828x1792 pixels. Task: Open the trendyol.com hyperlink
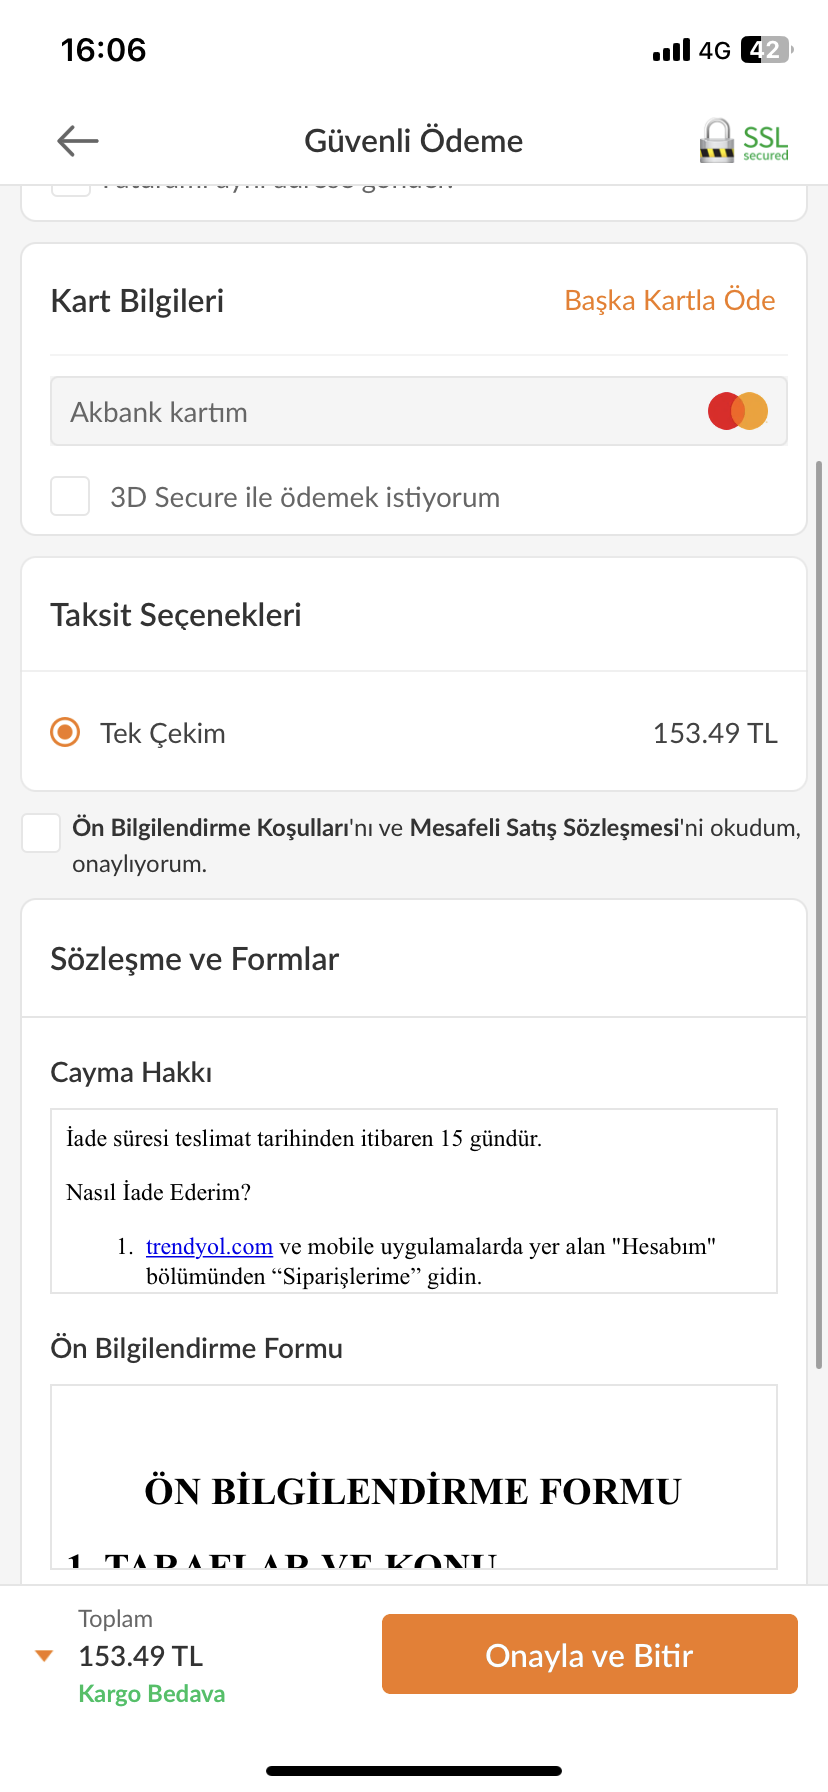209,1246
